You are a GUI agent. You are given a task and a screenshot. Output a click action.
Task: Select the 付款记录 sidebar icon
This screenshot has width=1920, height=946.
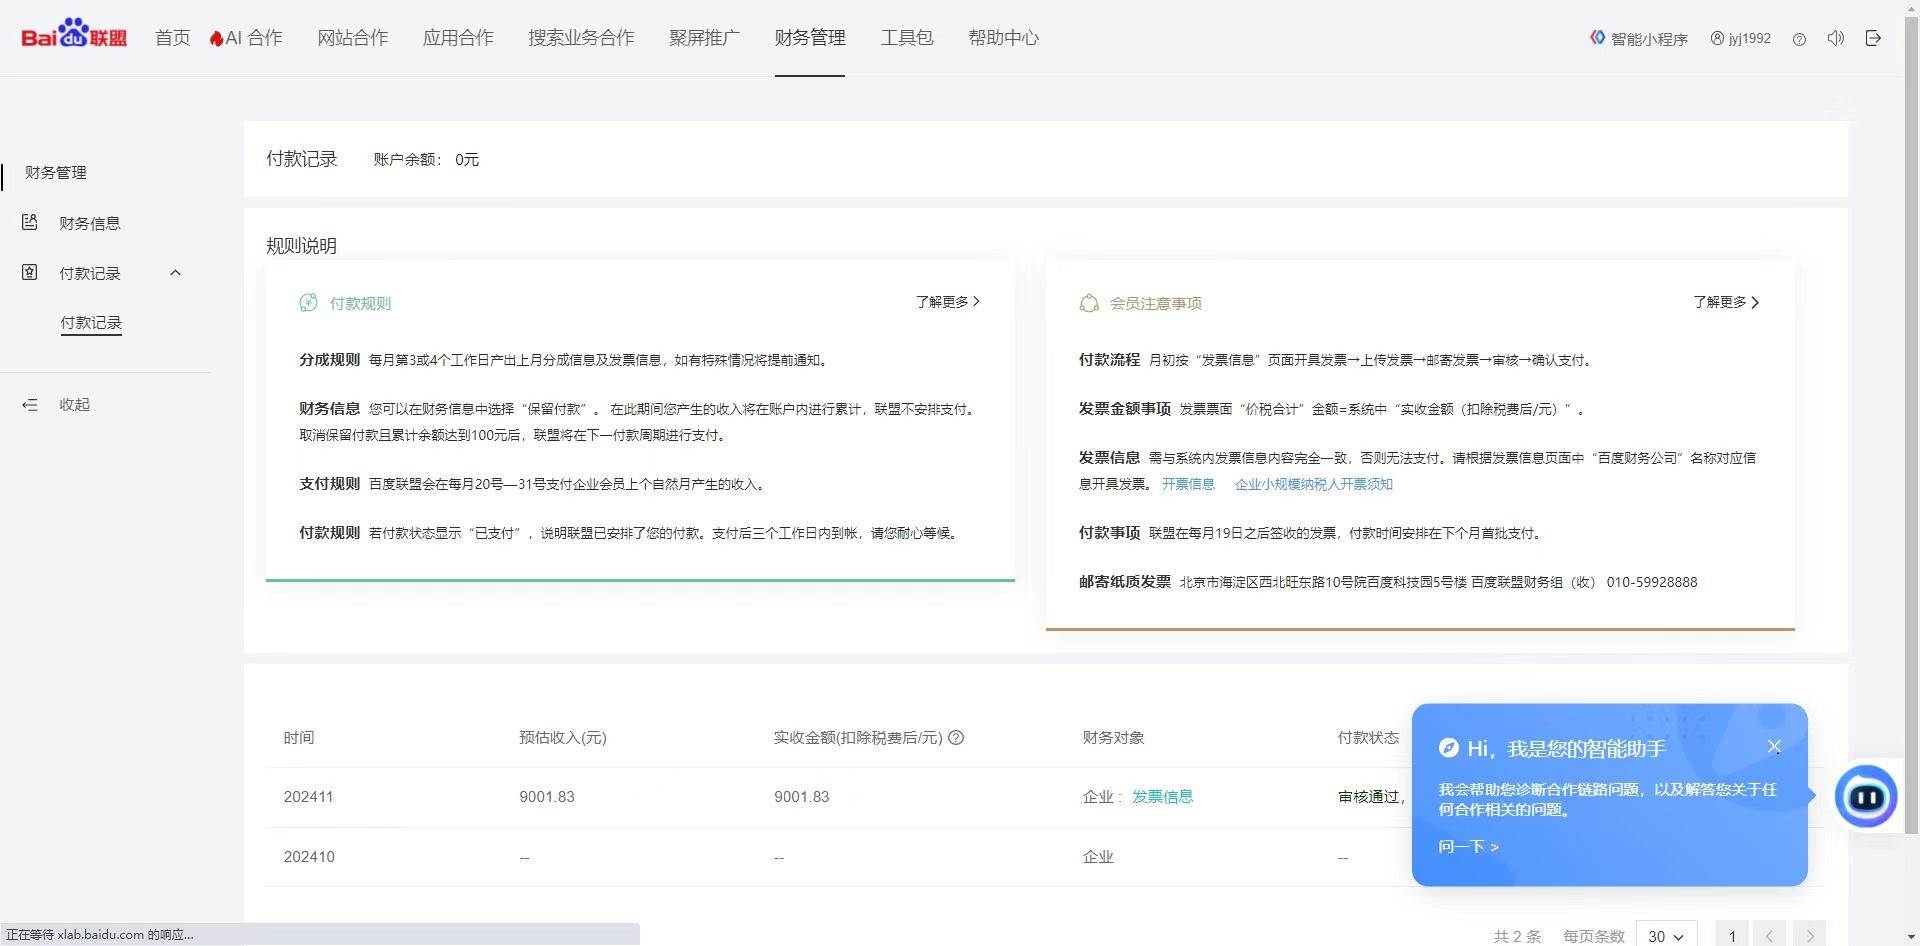coord(30,272)
